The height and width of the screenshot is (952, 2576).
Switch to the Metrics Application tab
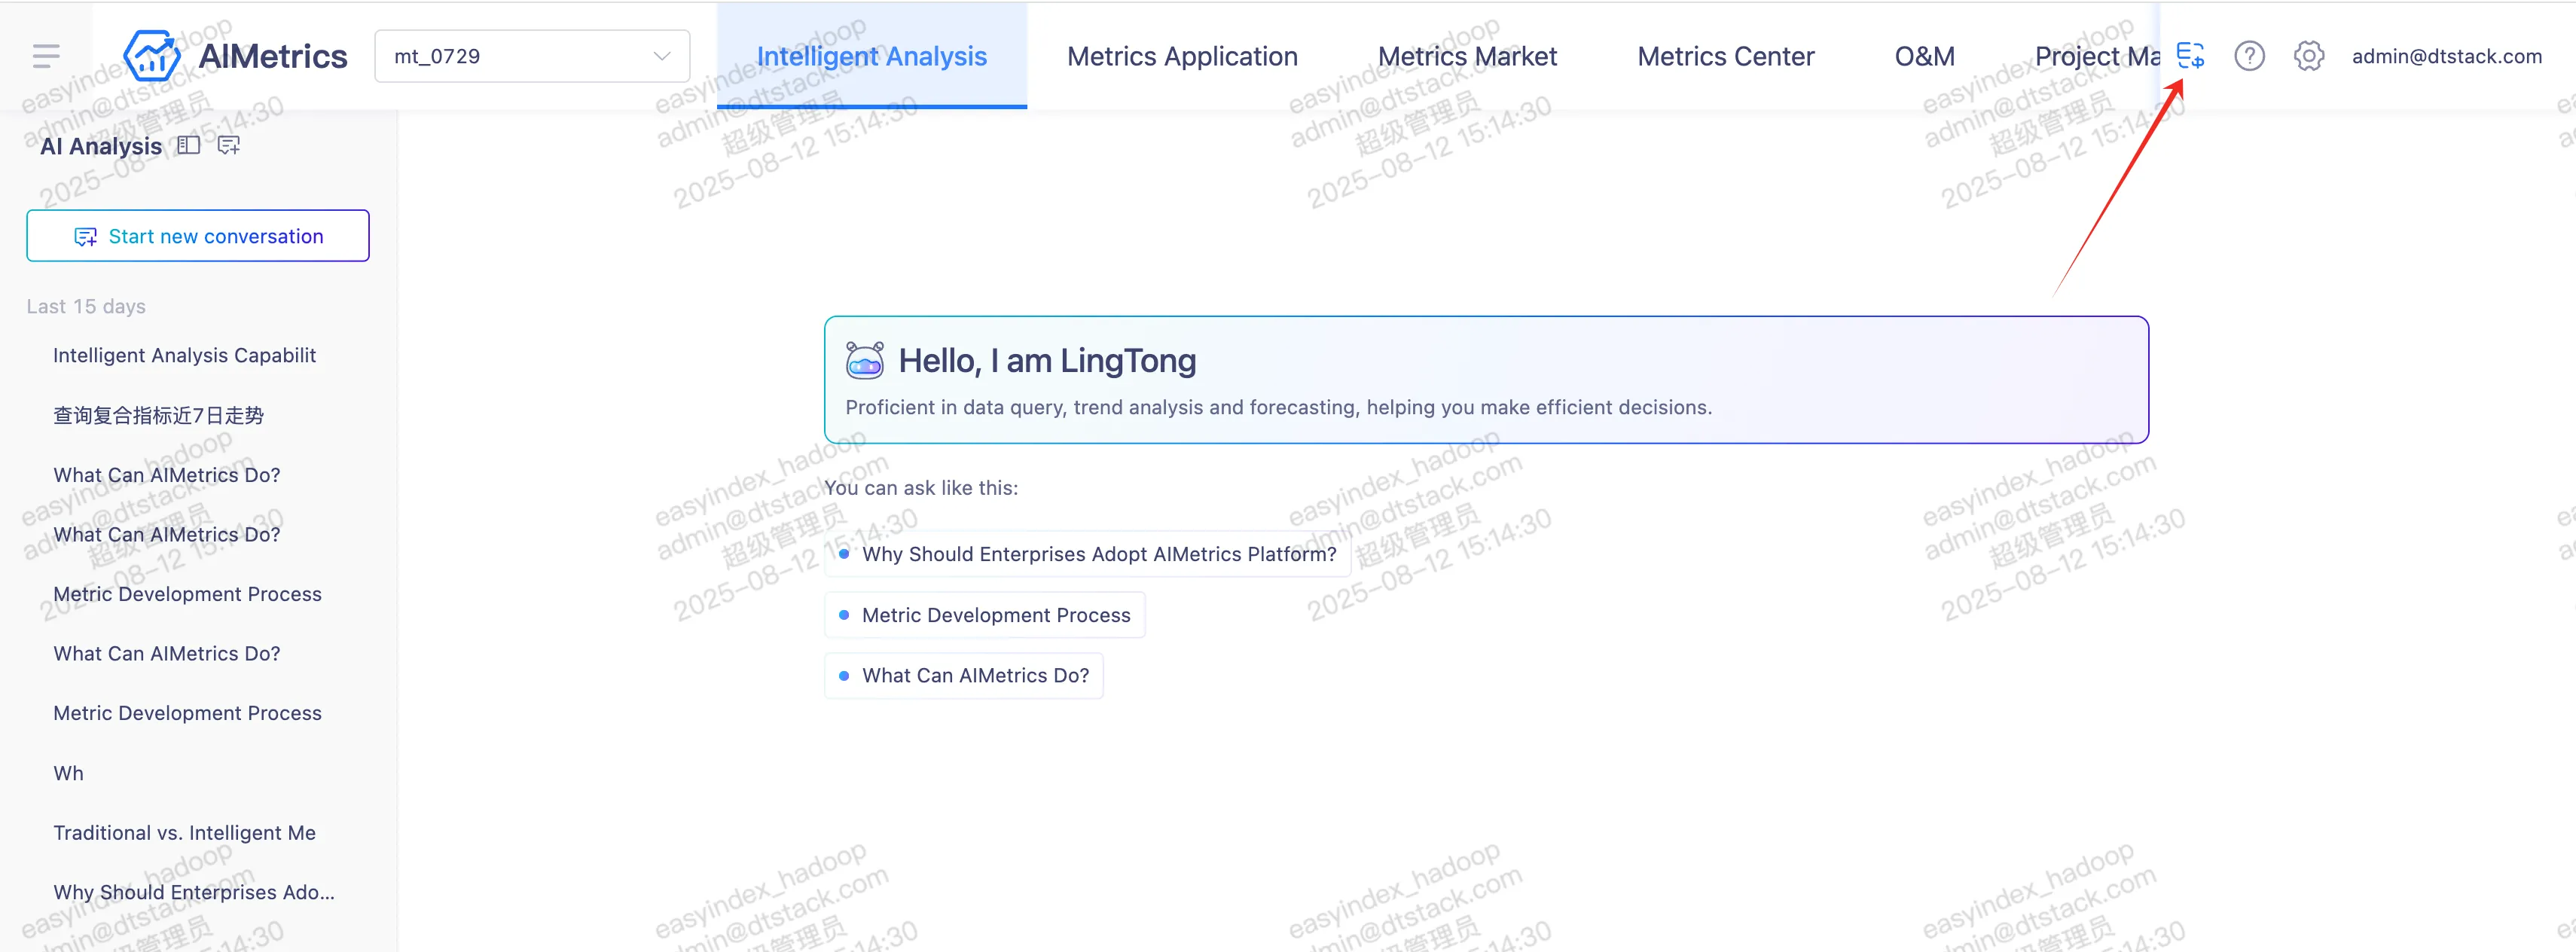coord(1182,56)
